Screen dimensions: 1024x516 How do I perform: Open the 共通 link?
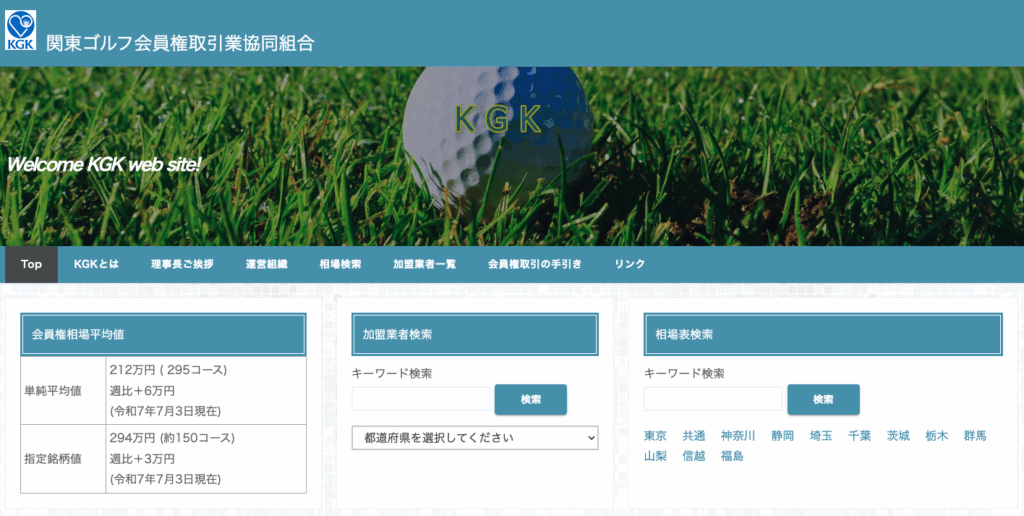click(694, 436)
